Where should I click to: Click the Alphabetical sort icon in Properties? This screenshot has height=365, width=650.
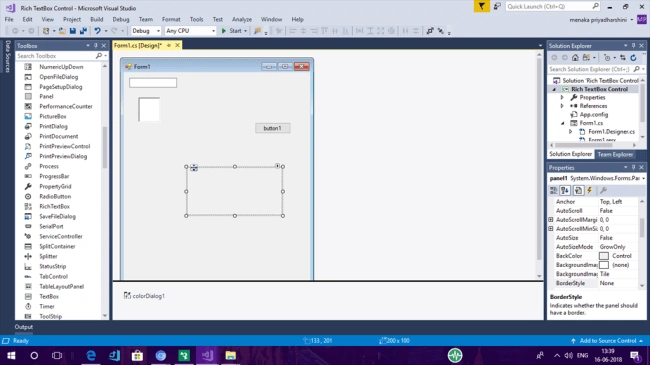point(565,190)
